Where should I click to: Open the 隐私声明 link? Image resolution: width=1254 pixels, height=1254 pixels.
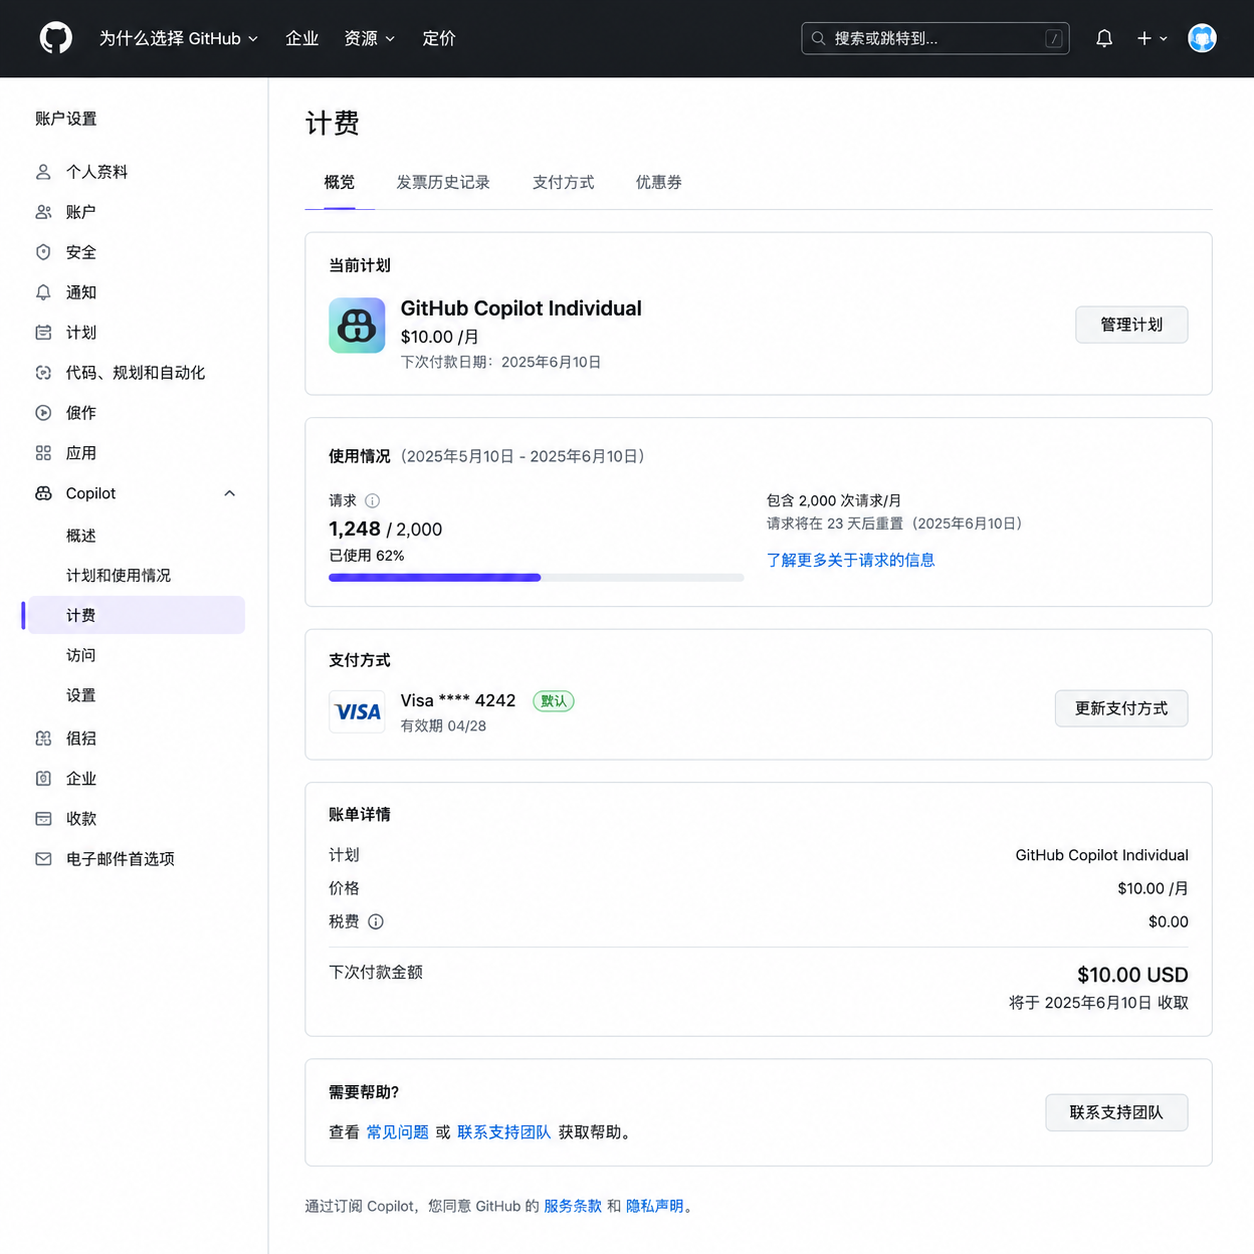[x=655, y=1206]
